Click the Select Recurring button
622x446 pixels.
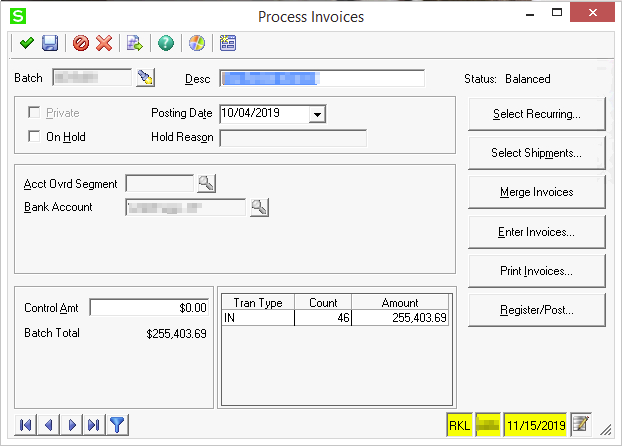point(536,114)
